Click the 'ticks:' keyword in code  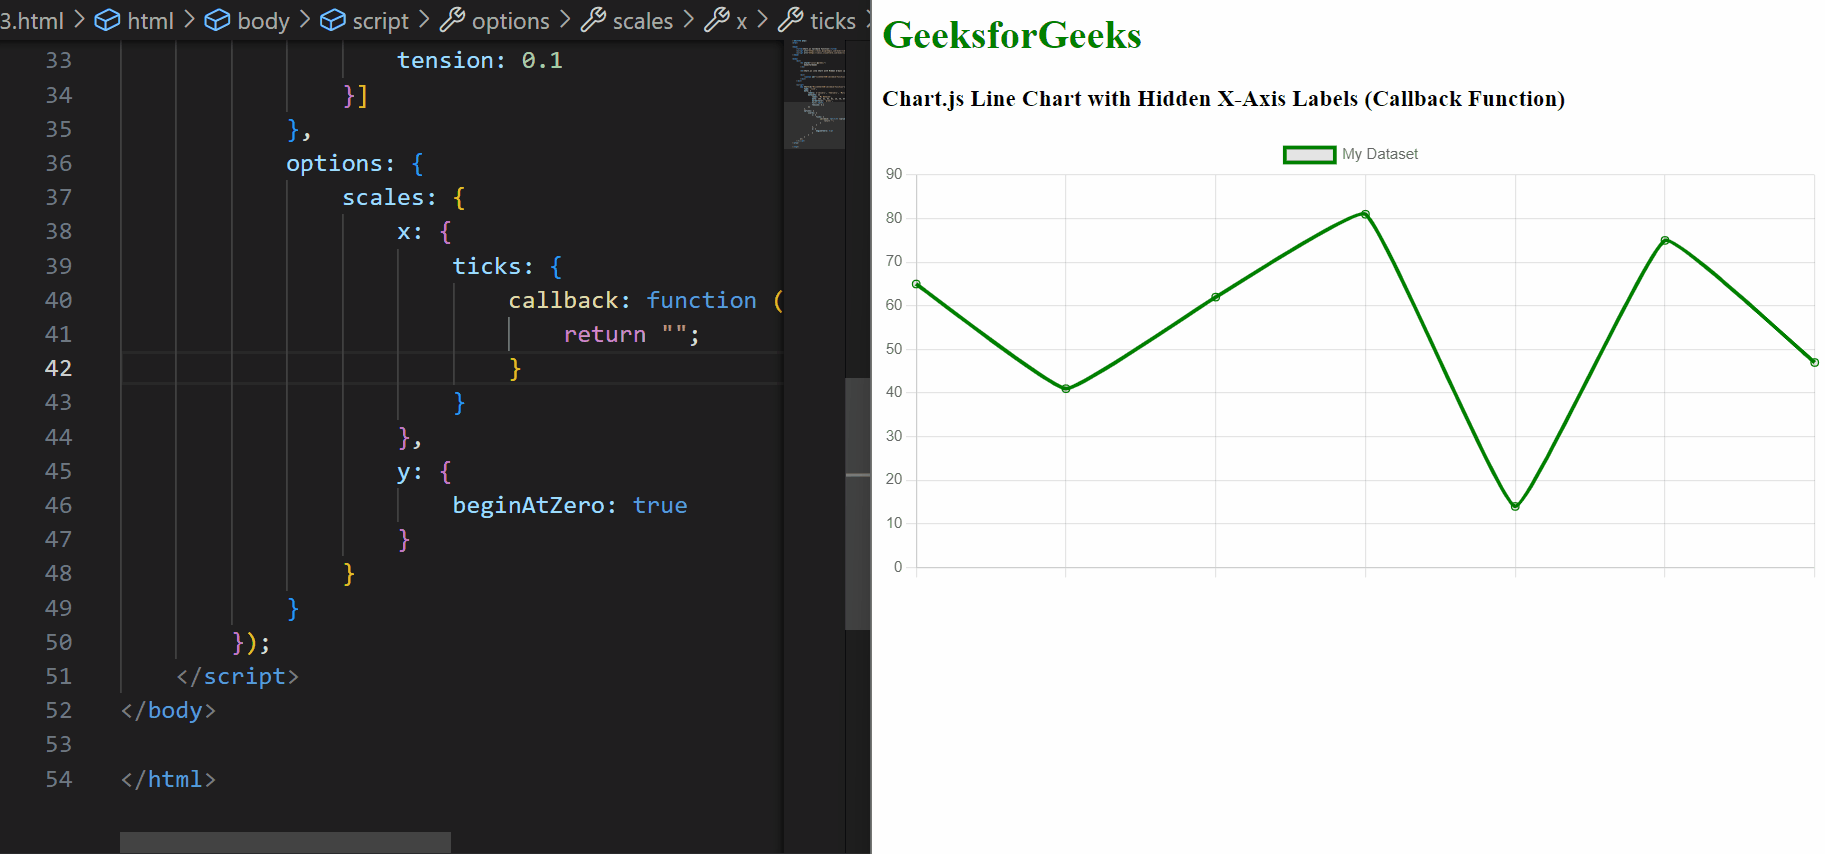493,266
